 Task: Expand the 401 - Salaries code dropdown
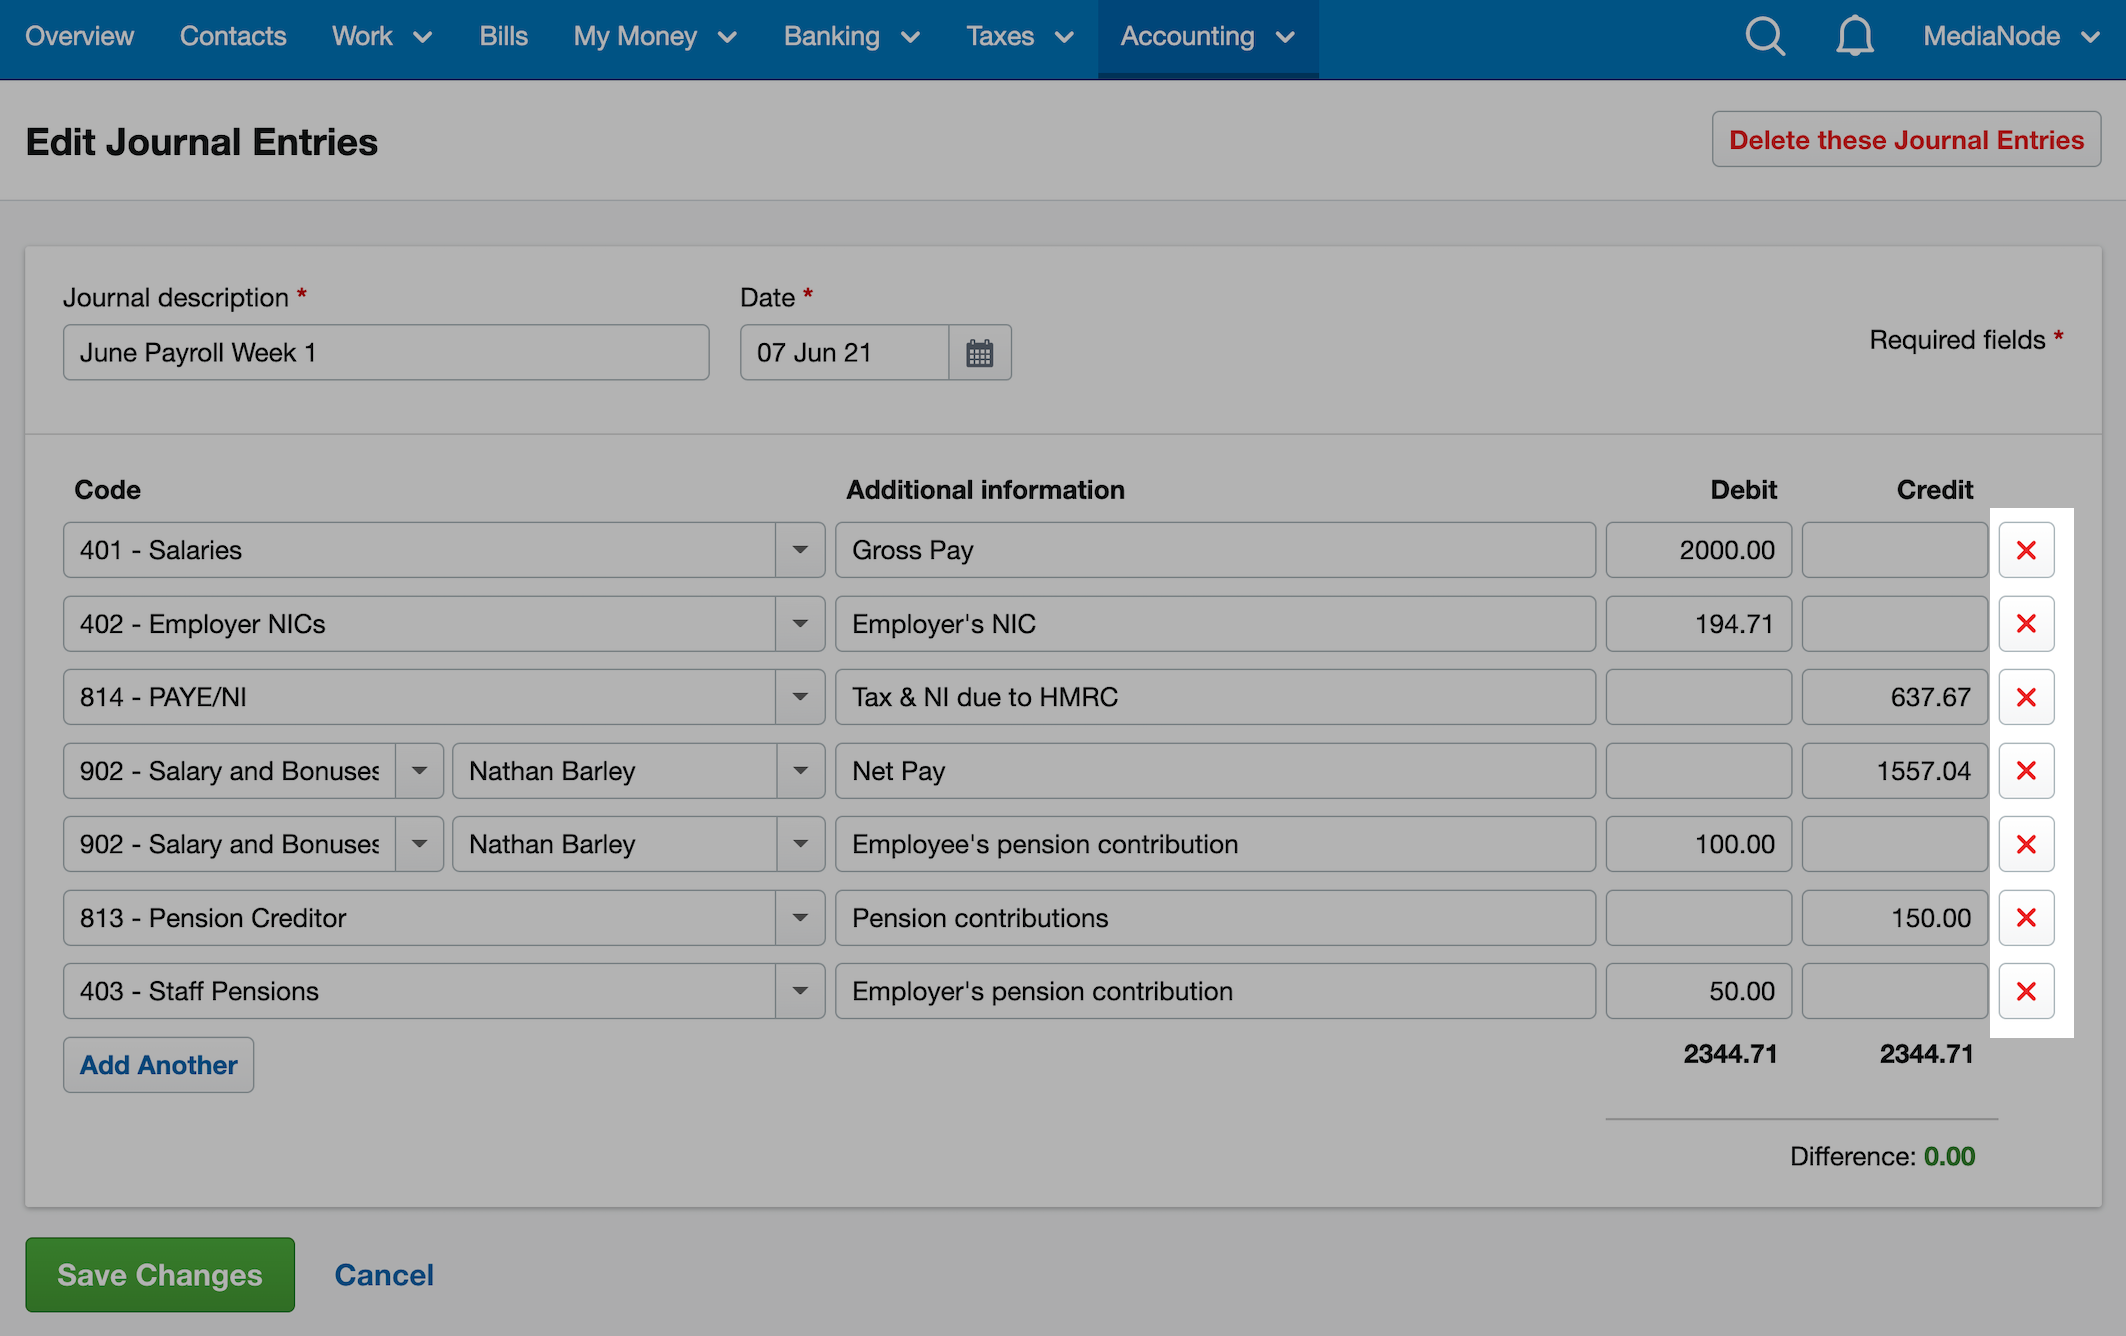[800, 550]
